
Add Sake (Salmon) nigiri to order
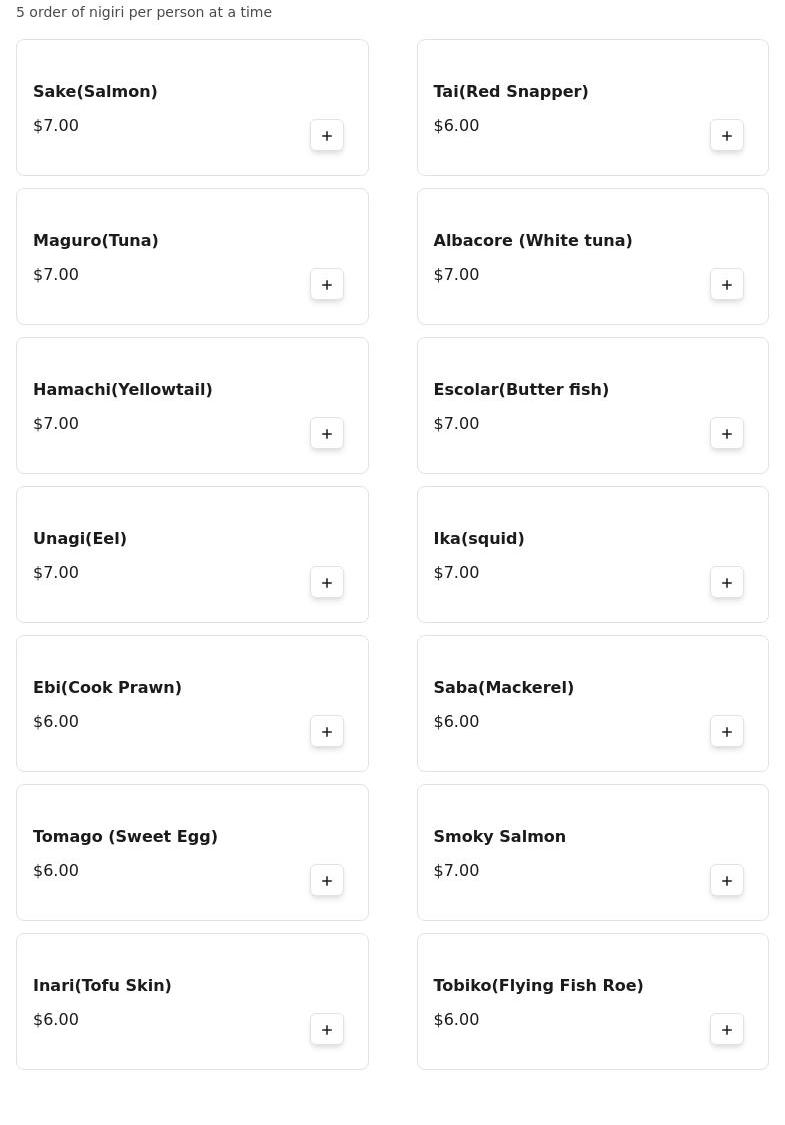(327, 135)
